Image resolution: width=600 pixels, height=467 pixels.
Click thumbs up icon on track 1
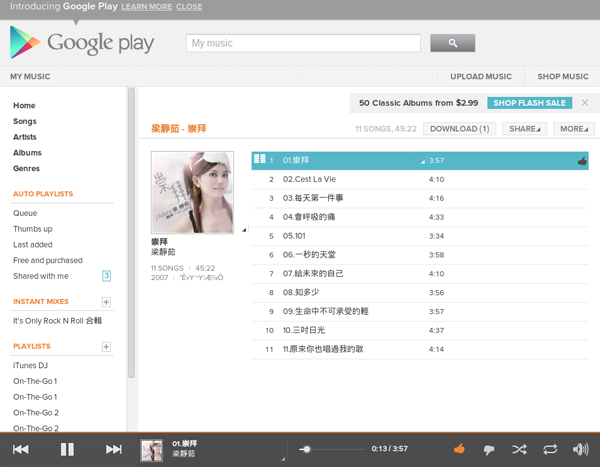click(x=582, y=161)
